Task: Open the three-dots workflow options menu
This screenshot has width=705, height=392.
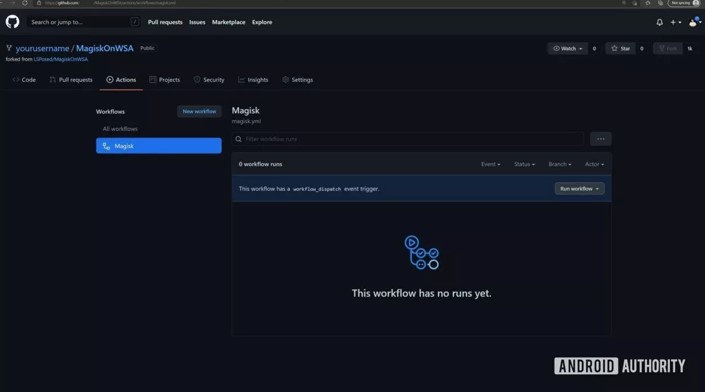Action: pos(601,139)
